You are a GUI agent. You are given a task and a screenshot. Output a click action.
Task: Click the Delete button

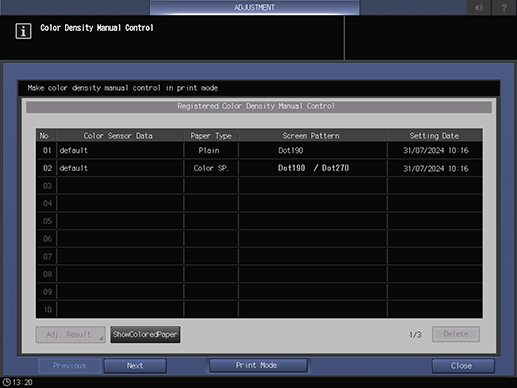456,334
